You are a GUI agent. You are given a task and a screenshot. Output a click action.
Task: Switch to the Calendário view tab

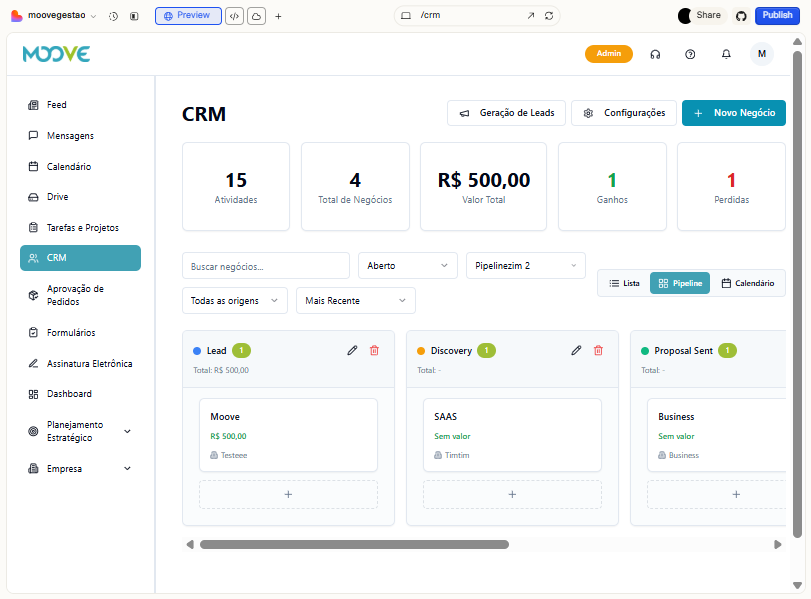coord(748,283)
